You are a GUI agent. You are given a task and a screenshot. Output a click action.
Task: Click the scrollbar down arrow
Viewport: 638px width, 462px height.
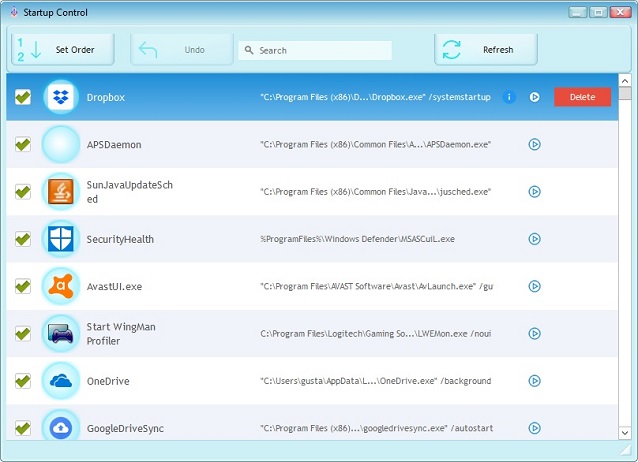tap(625, 432)
